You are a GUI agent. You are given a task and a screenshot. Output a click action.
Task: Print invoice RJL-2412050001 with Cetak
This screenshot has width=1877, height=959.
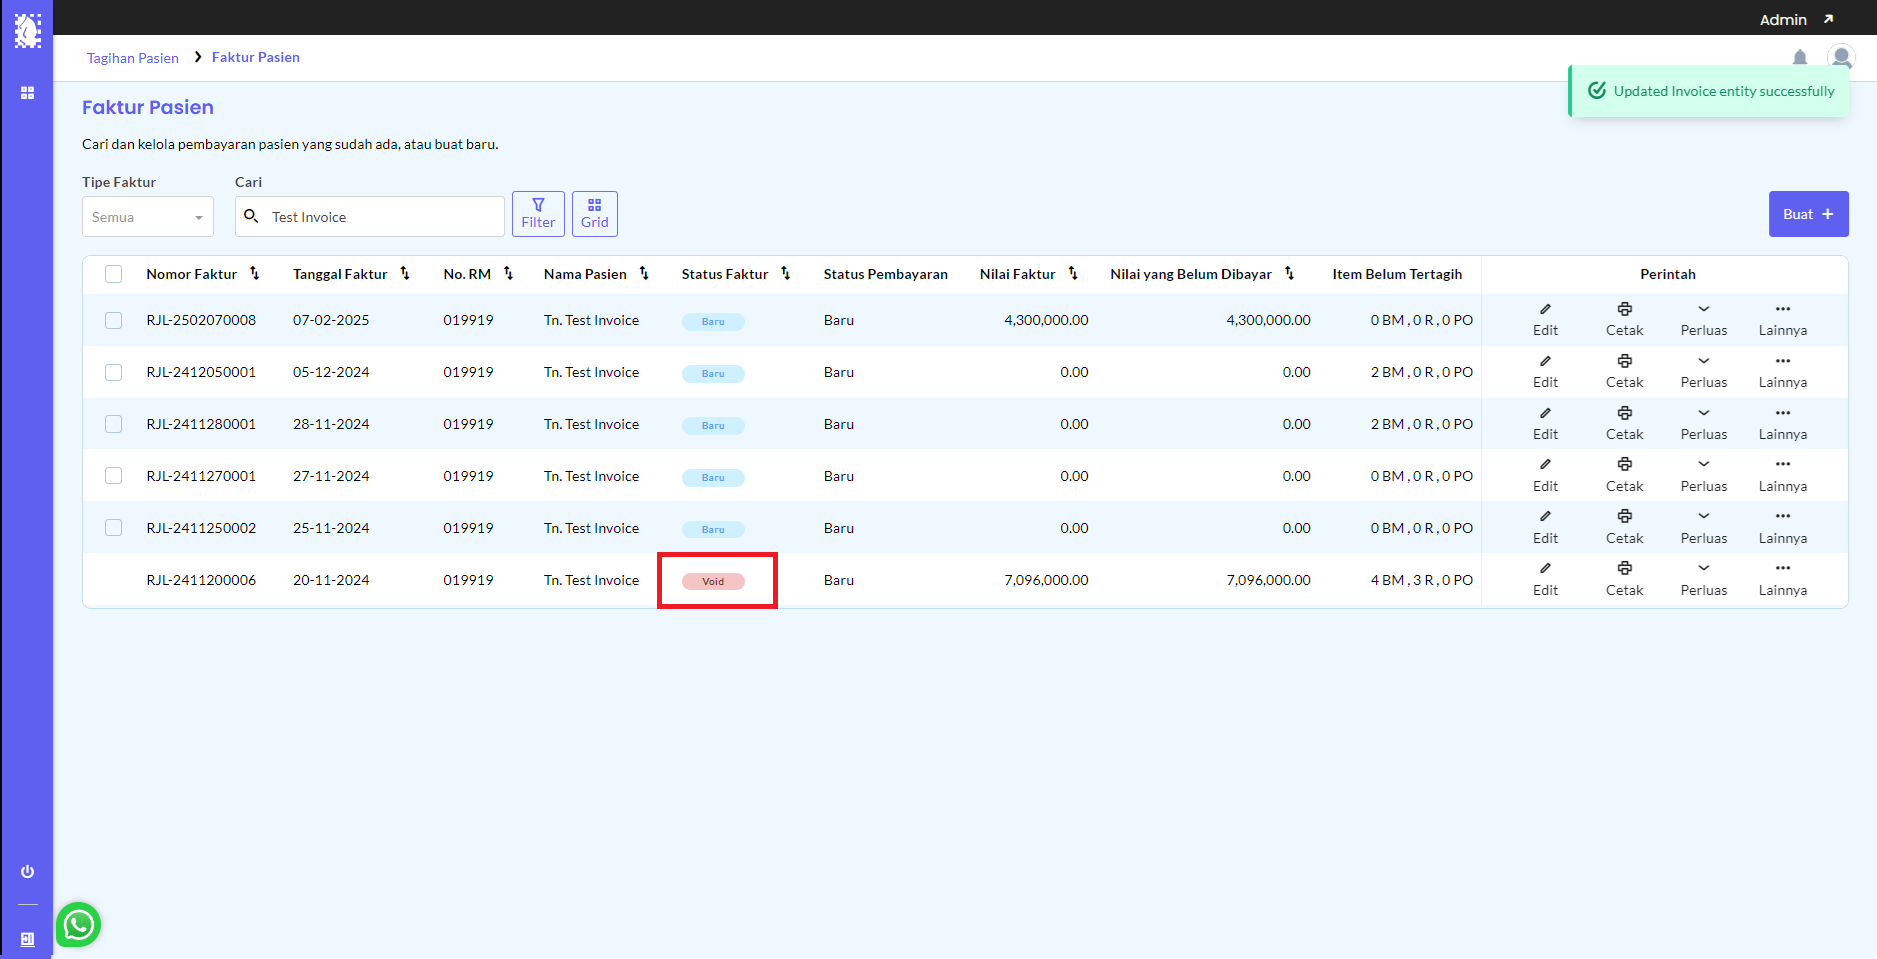1625,372
